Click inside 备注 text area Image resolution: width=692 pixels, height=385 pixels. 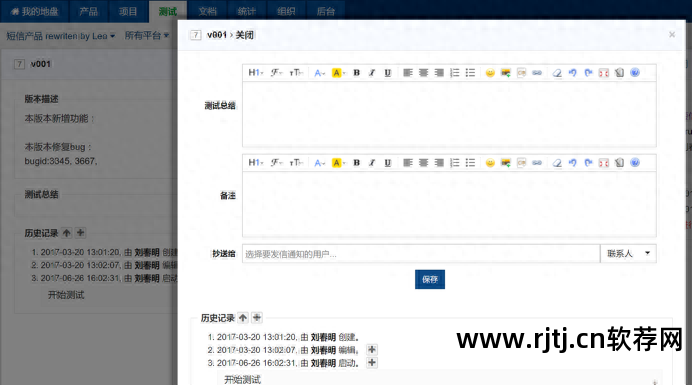pos(449,204)
